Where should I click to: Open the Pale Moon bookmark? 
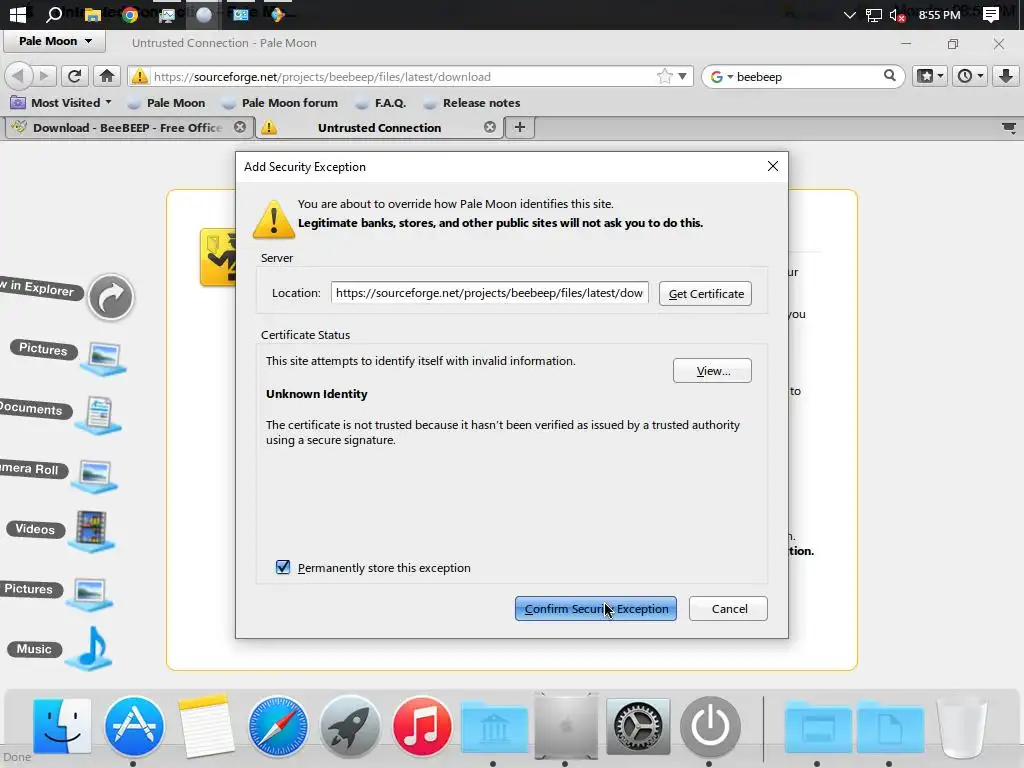(x=167, y=103)
